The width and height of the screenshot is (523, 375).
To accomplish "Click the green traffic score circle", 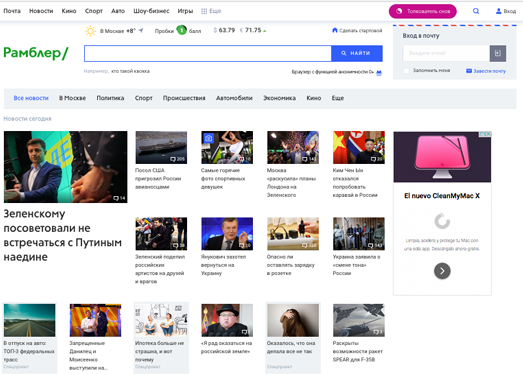I will pos(181,30).
